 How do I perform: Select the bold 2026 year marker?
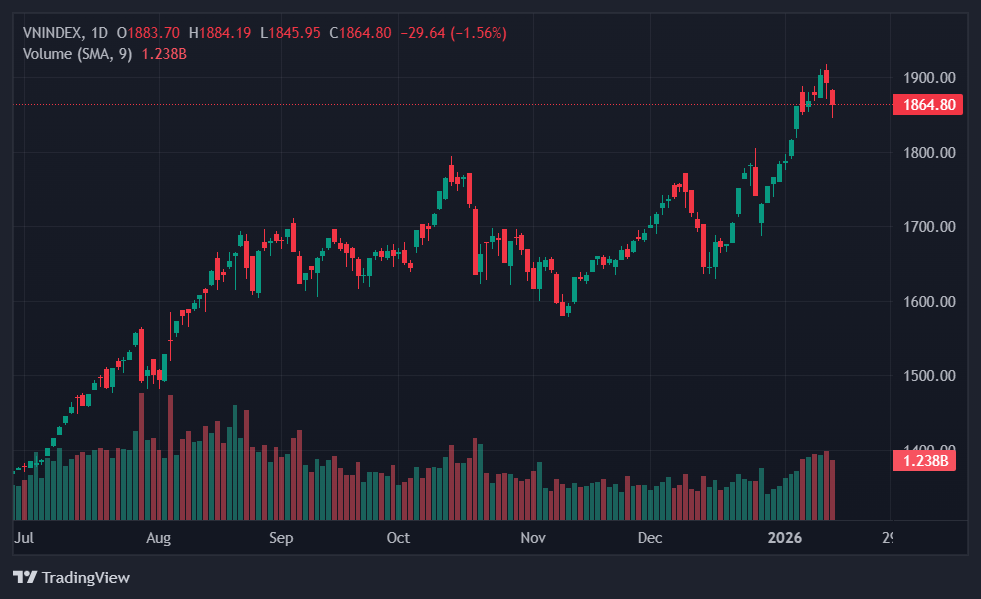(785, 539)
